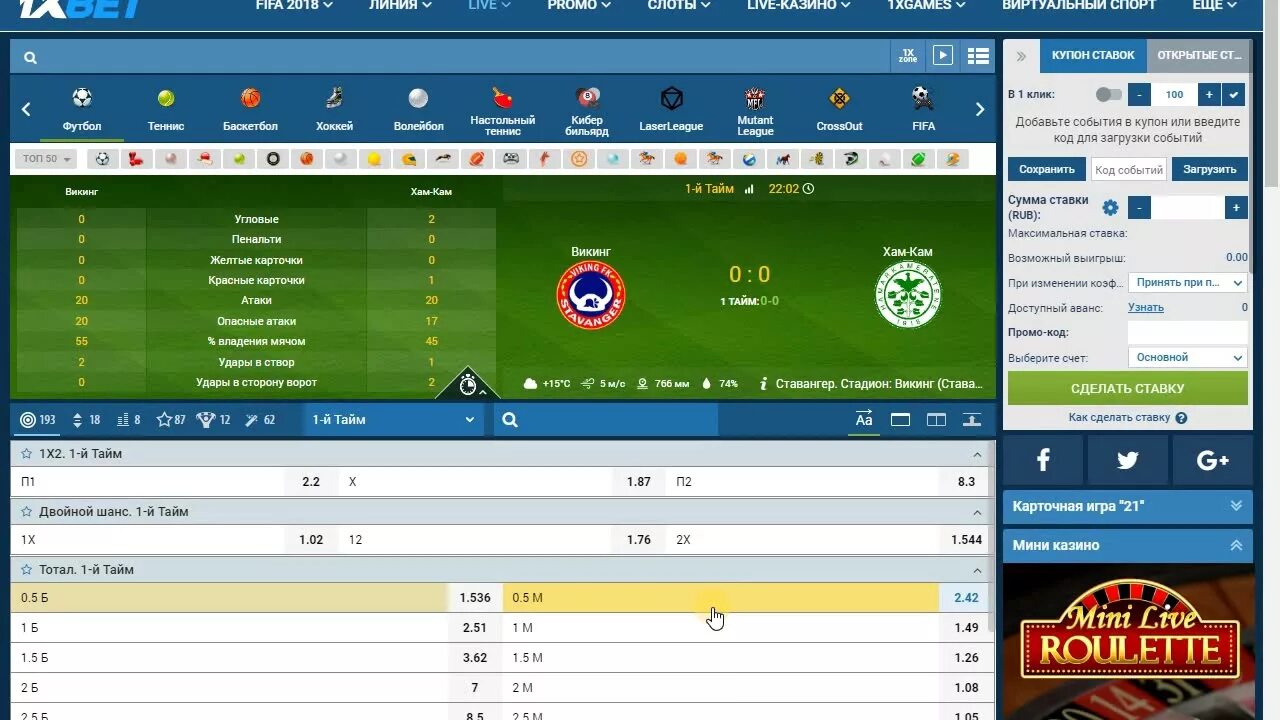The image size is (1280, 720).
Task: Select 0.5 М total odds 2.42
Action: click(966, 598)
